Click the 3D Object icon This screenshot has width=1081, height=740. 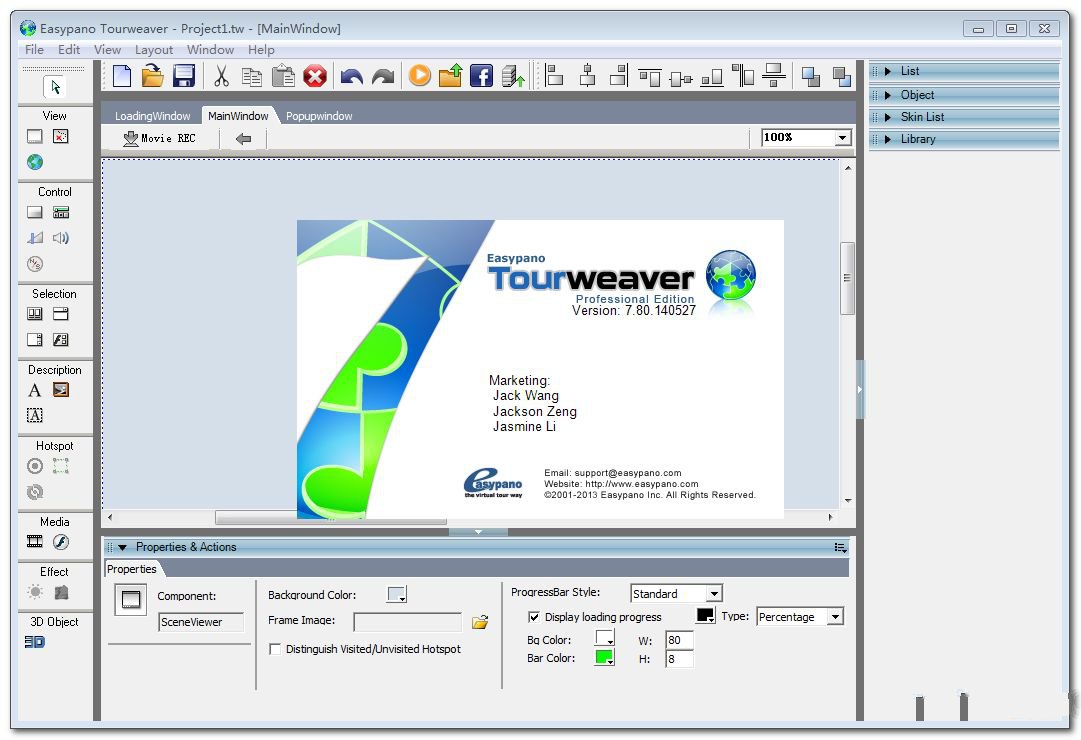click(x=34, y=642)
